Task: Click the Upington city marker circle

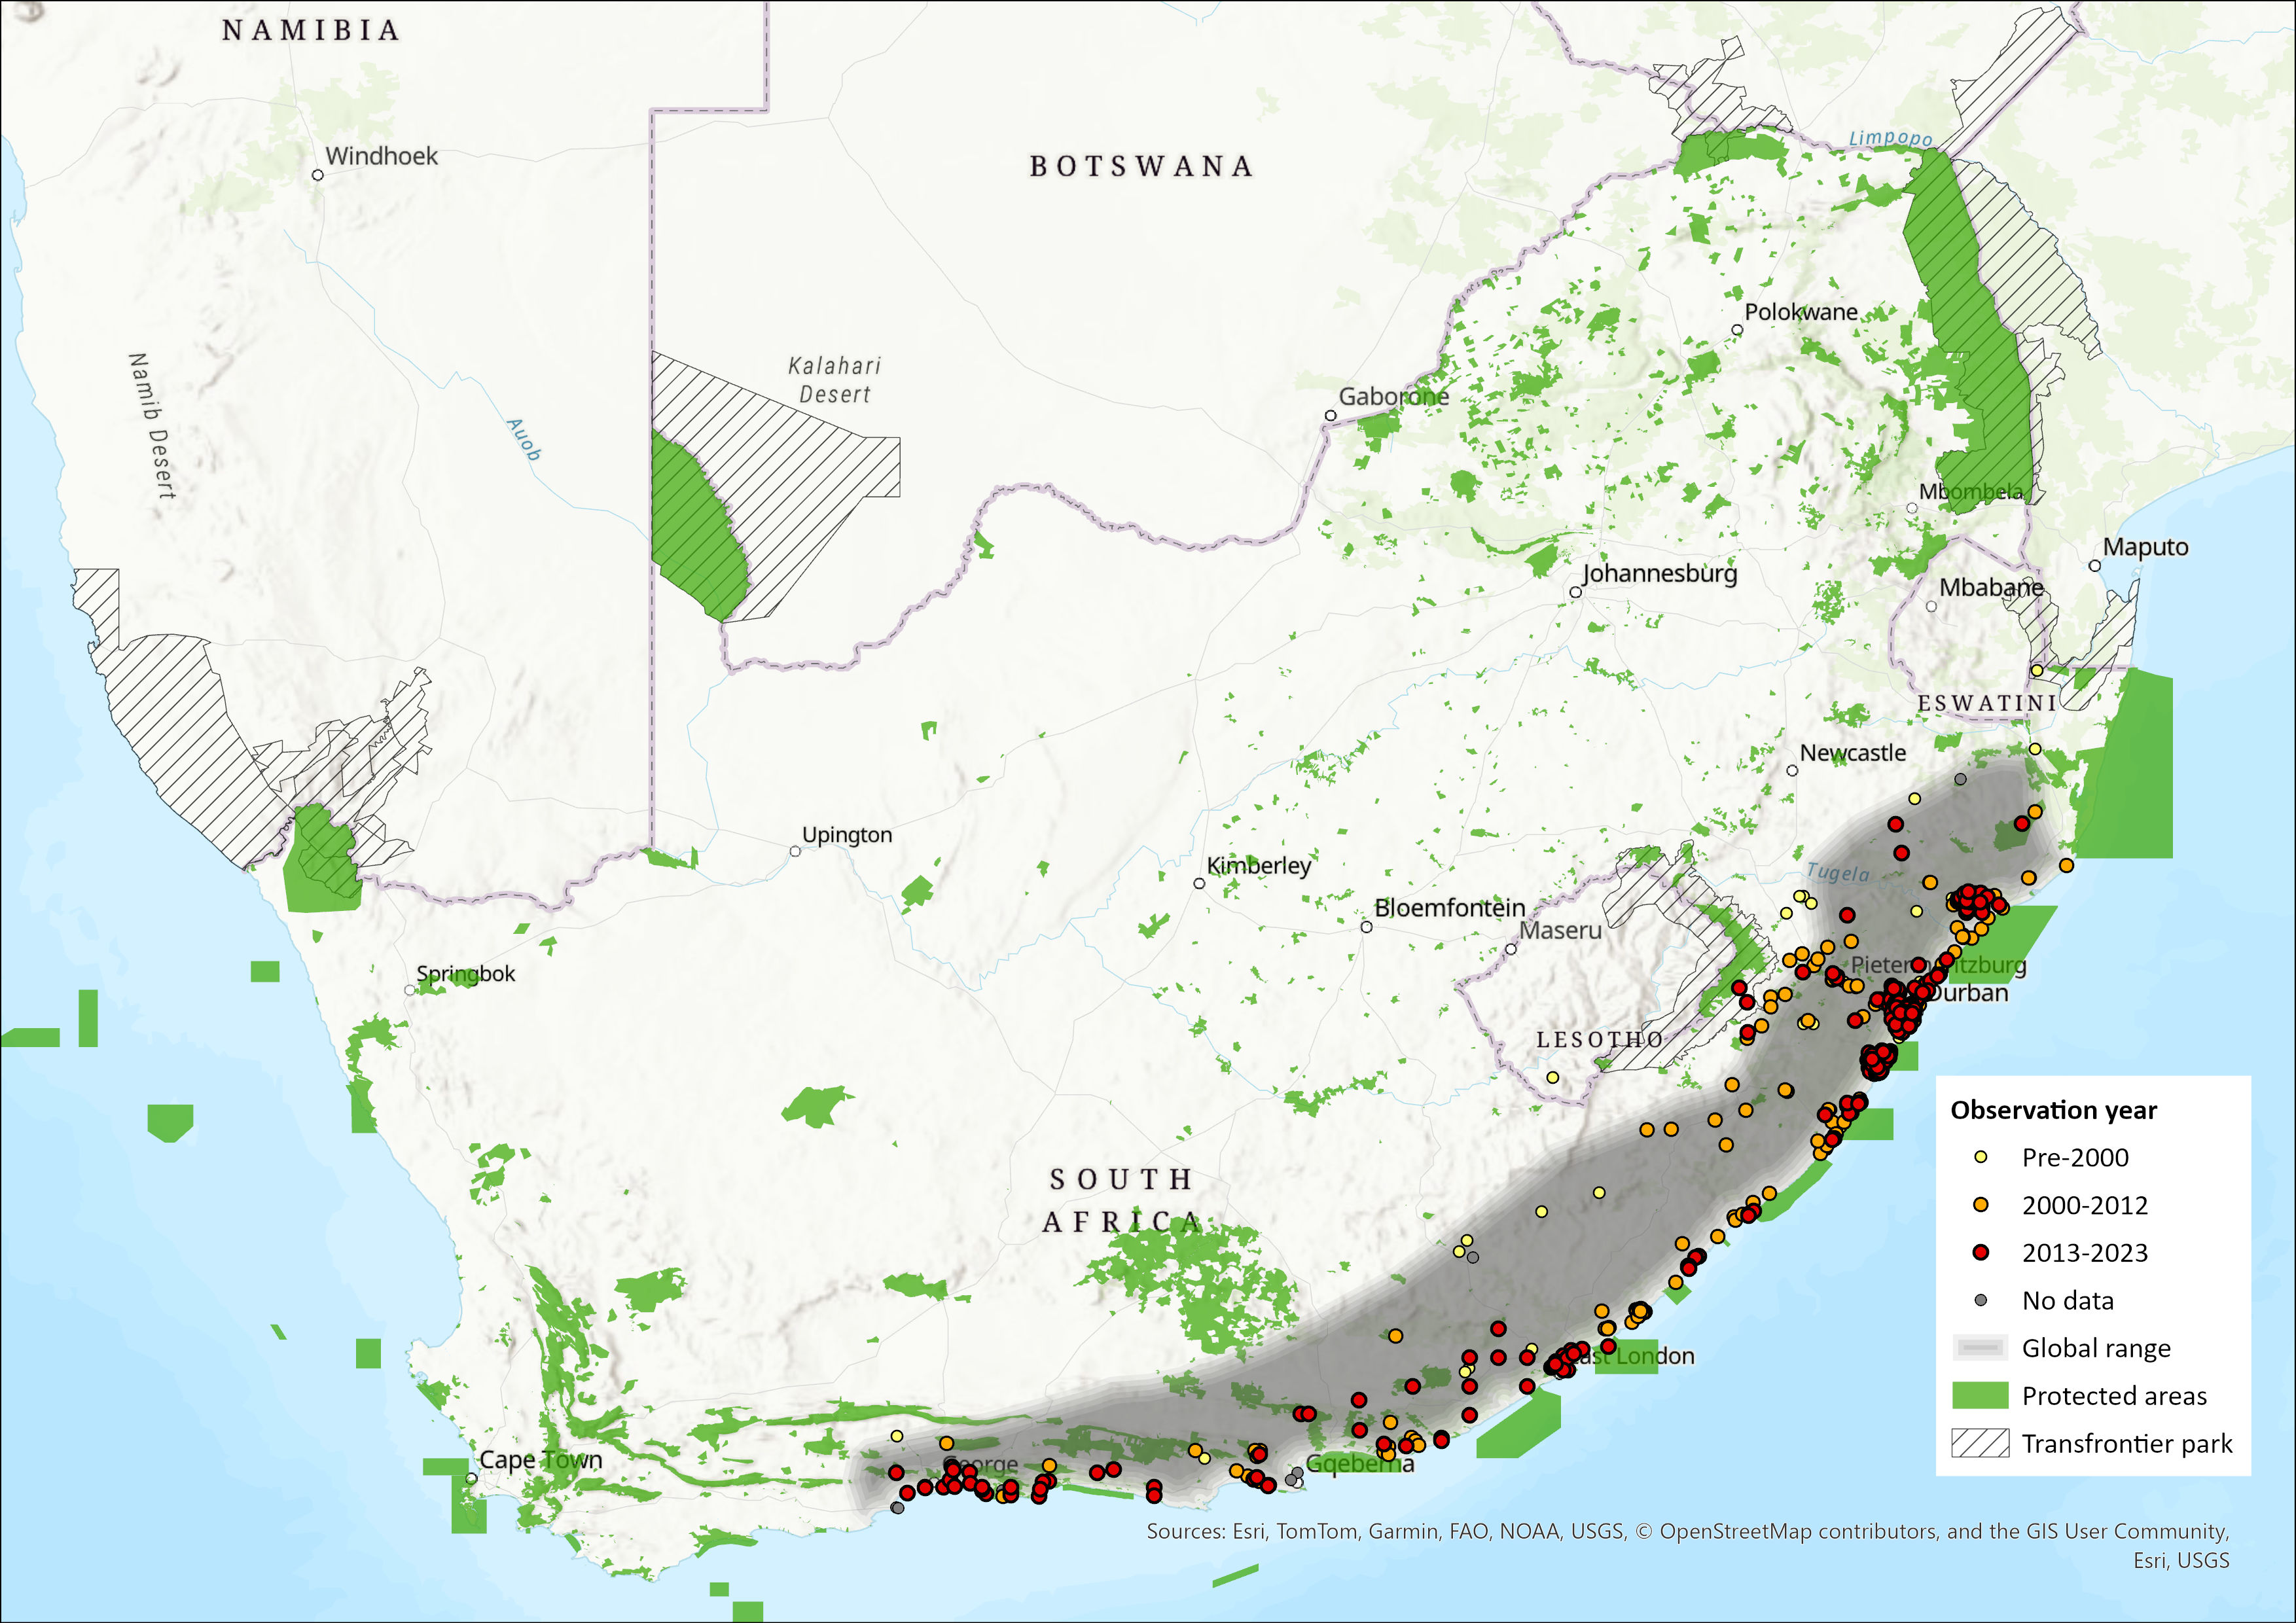Action: (795, 851)
